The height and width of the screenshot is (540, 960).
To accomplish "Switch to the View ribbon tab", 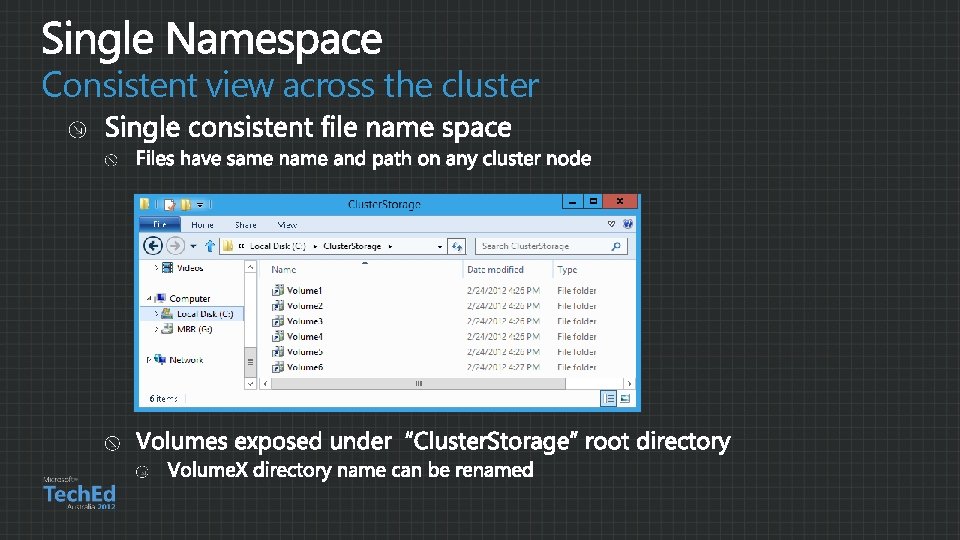I will coord(287,225).
